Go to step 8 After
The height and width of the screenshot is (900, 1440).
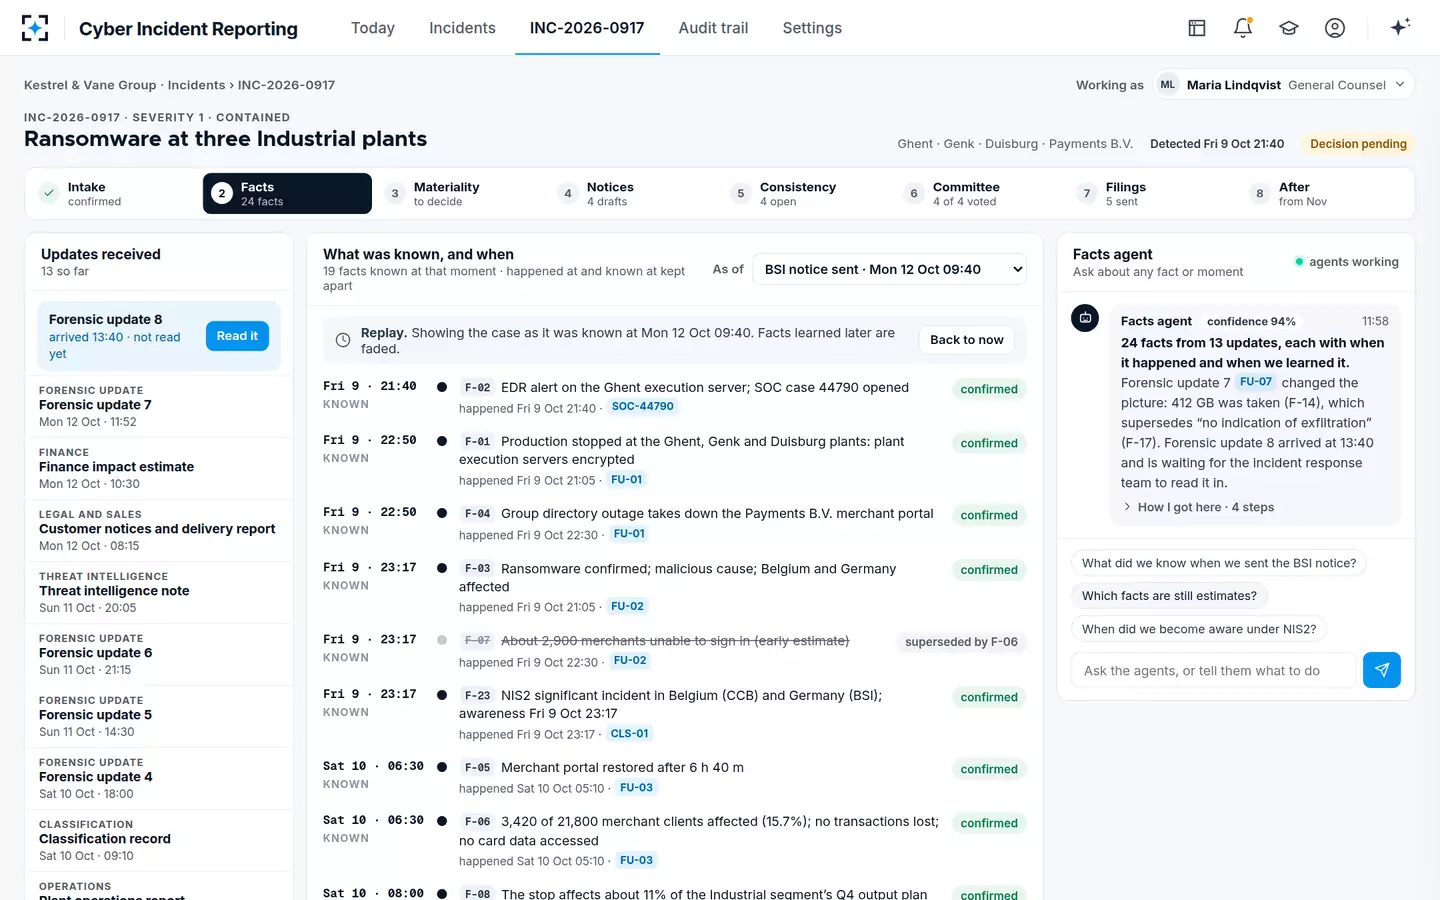pyautogui.click(x=1325, y=194)
